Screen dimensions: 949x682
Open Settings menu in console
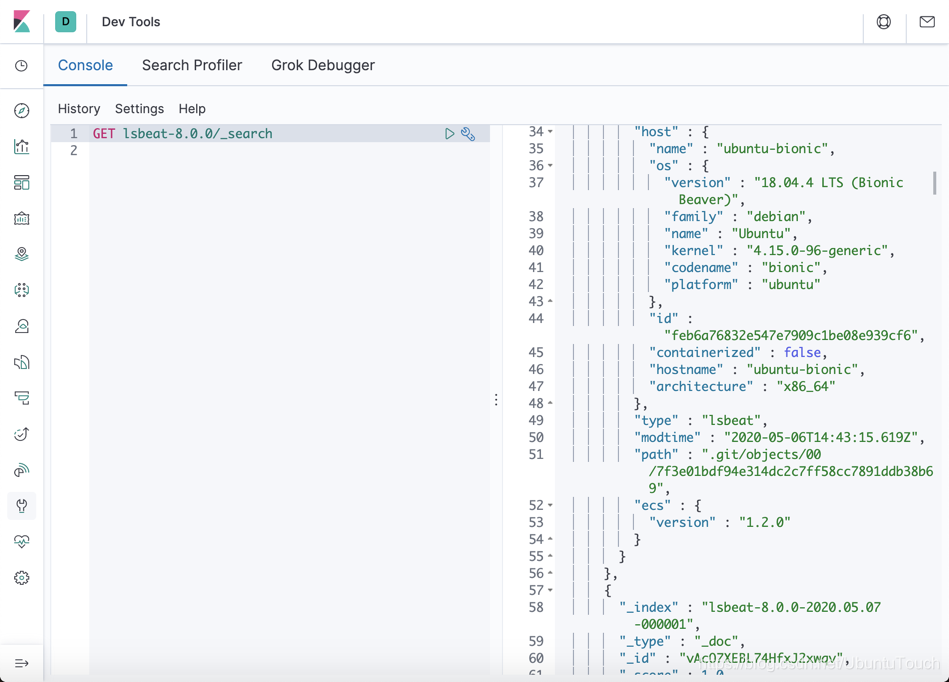click(139, 109)
